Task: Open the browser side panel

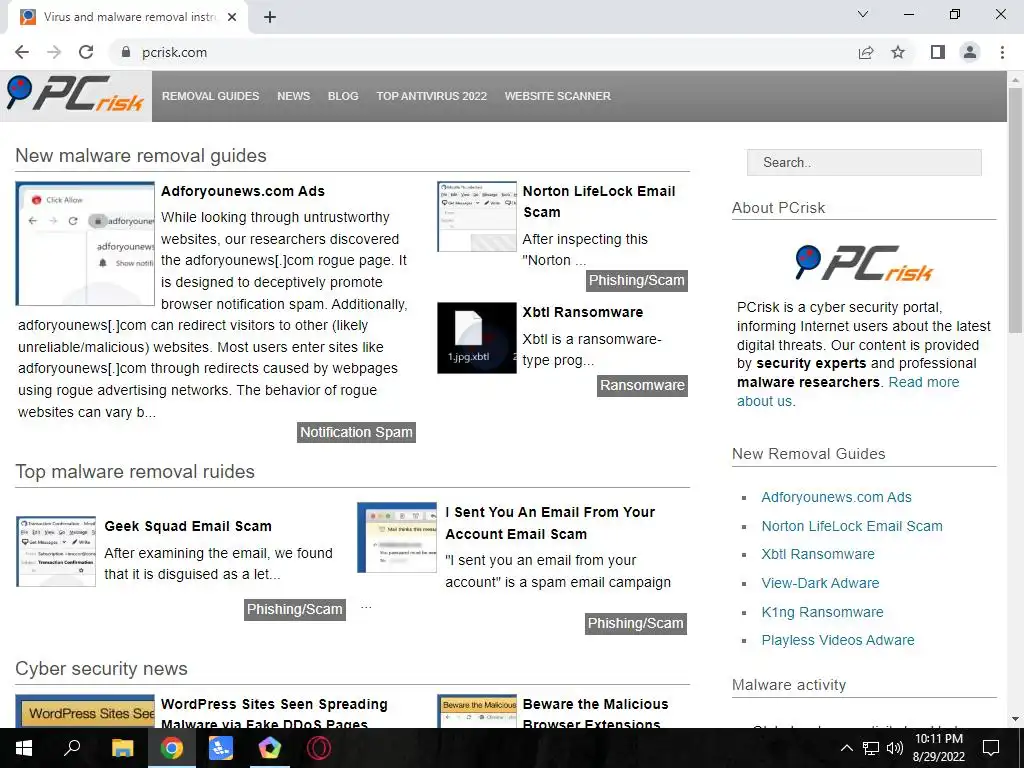Action: click(938, 52)
